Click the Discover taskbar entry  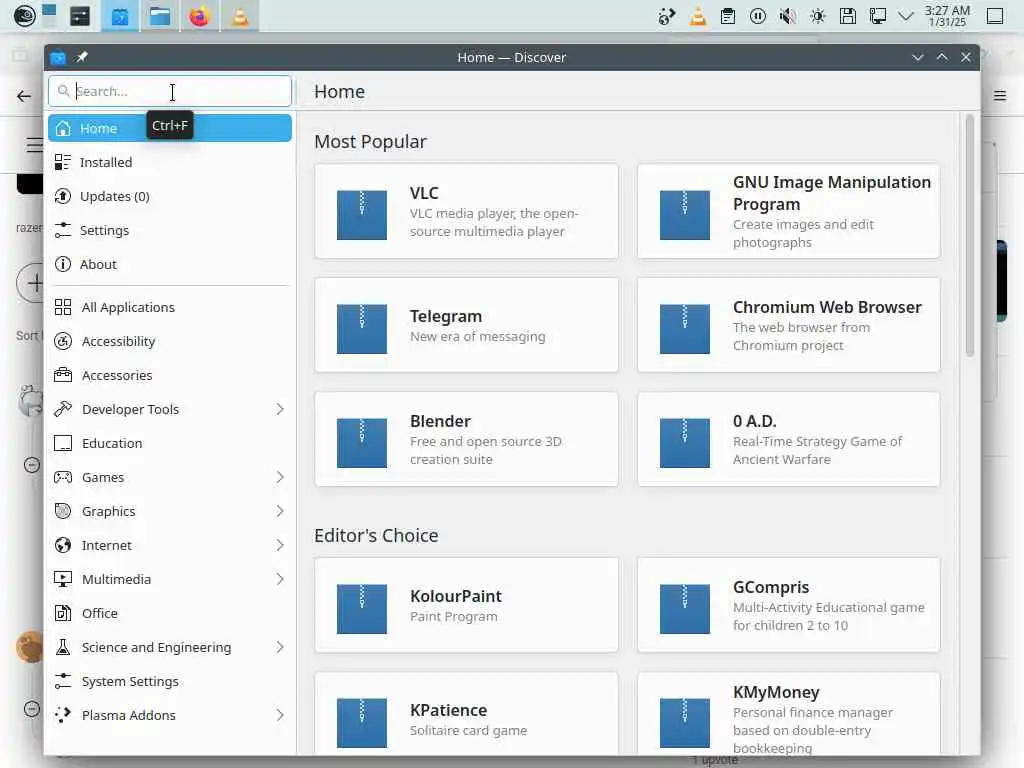[x=120, y=16]
